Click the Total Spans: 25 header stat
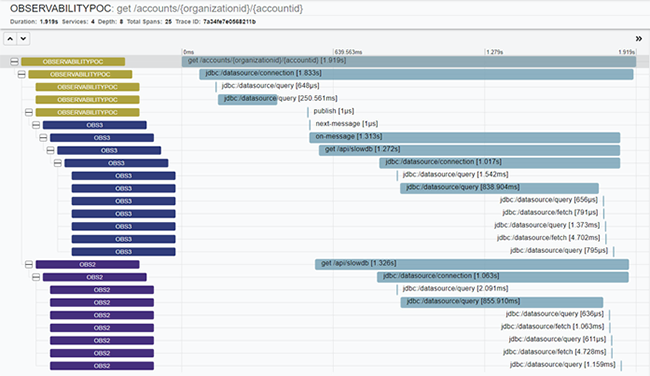The width and height of the screenshot is (650, 376). (149, 22)
